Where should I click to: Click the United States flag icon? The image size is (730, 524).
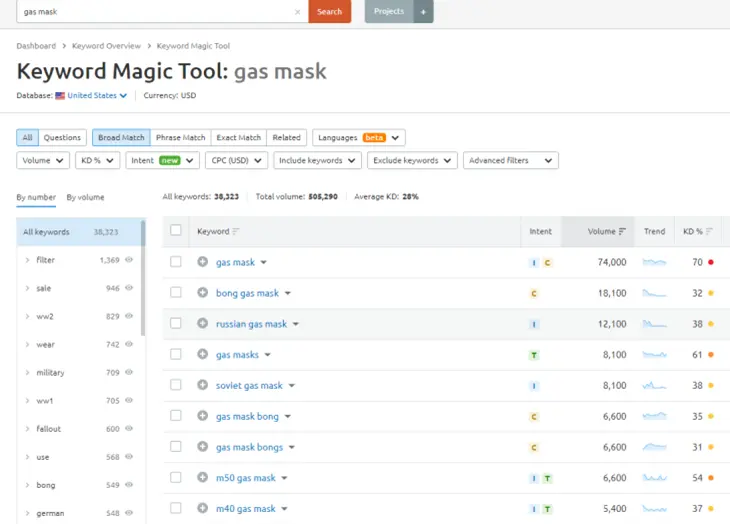tap(60, 95)
